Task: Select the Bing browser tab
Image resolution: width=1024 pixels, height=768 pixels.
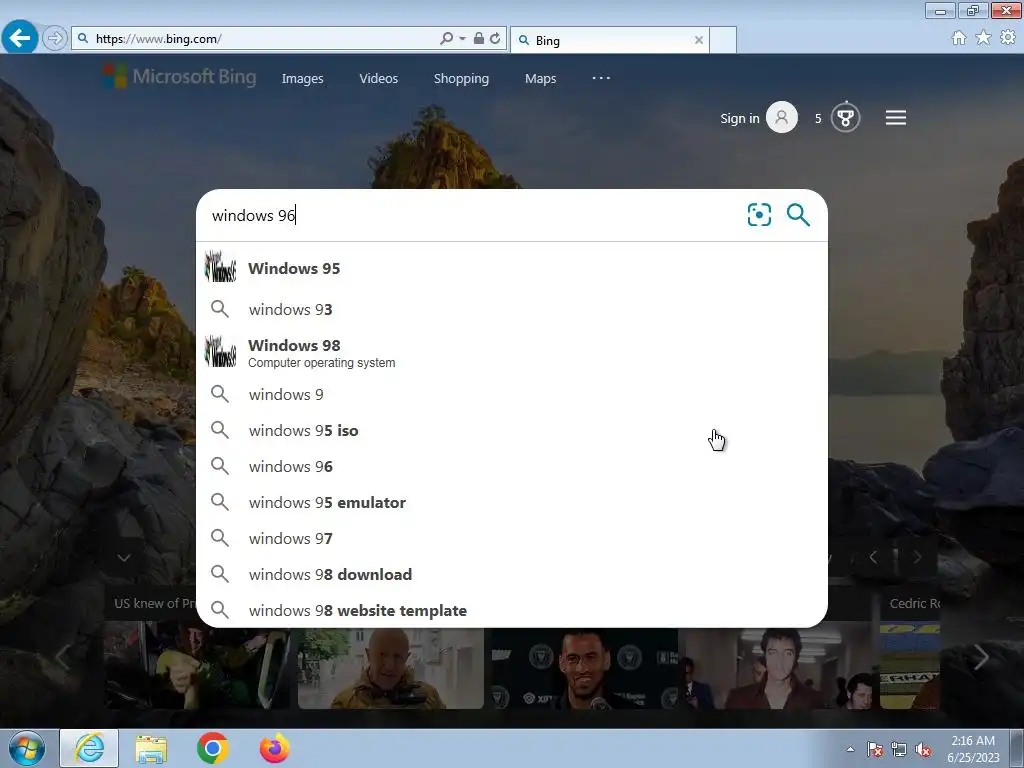Action: point(609,40)
